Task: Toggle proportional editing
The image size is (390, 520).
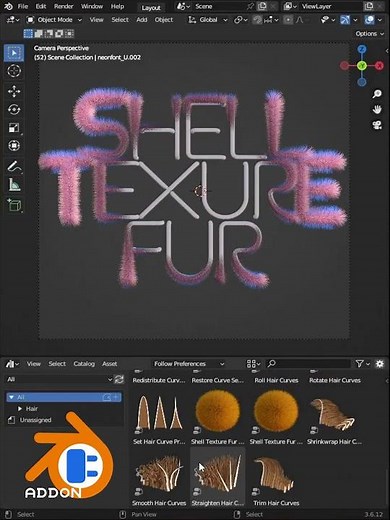Action: click(x=288, y=20)
